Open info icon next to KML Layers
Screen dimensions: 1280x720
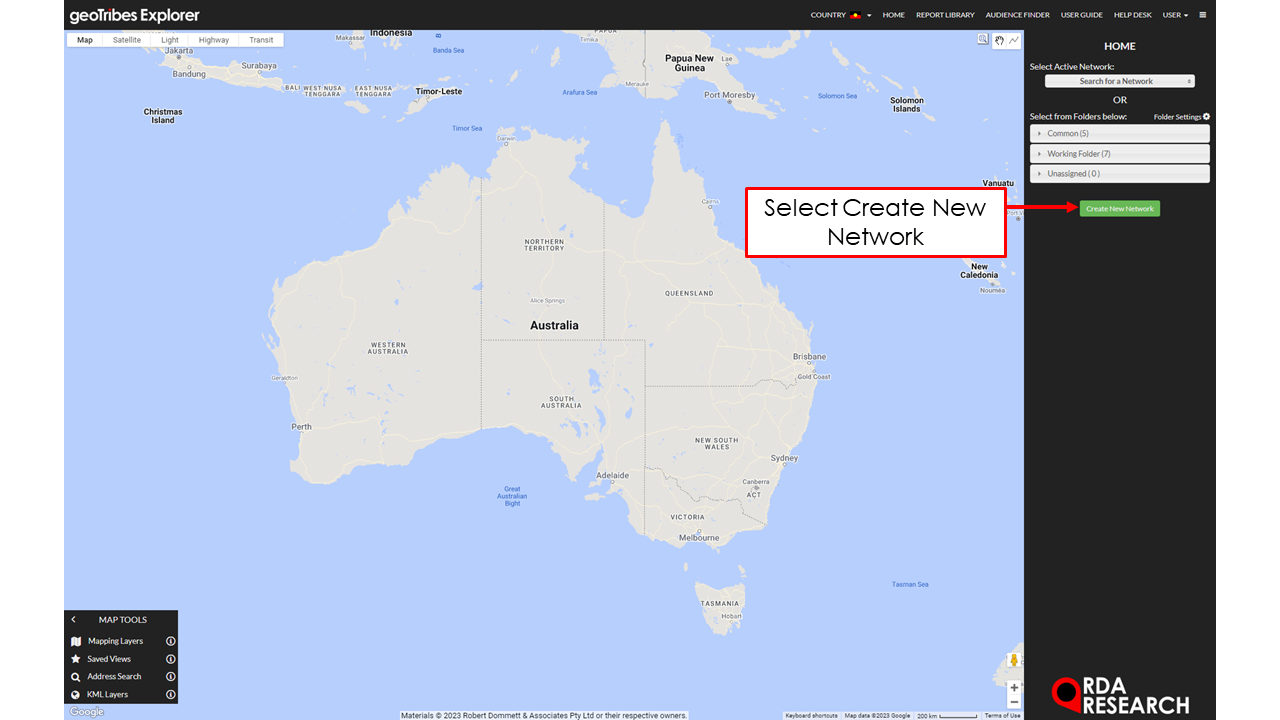pyautogui.click(x=171, y=694)
